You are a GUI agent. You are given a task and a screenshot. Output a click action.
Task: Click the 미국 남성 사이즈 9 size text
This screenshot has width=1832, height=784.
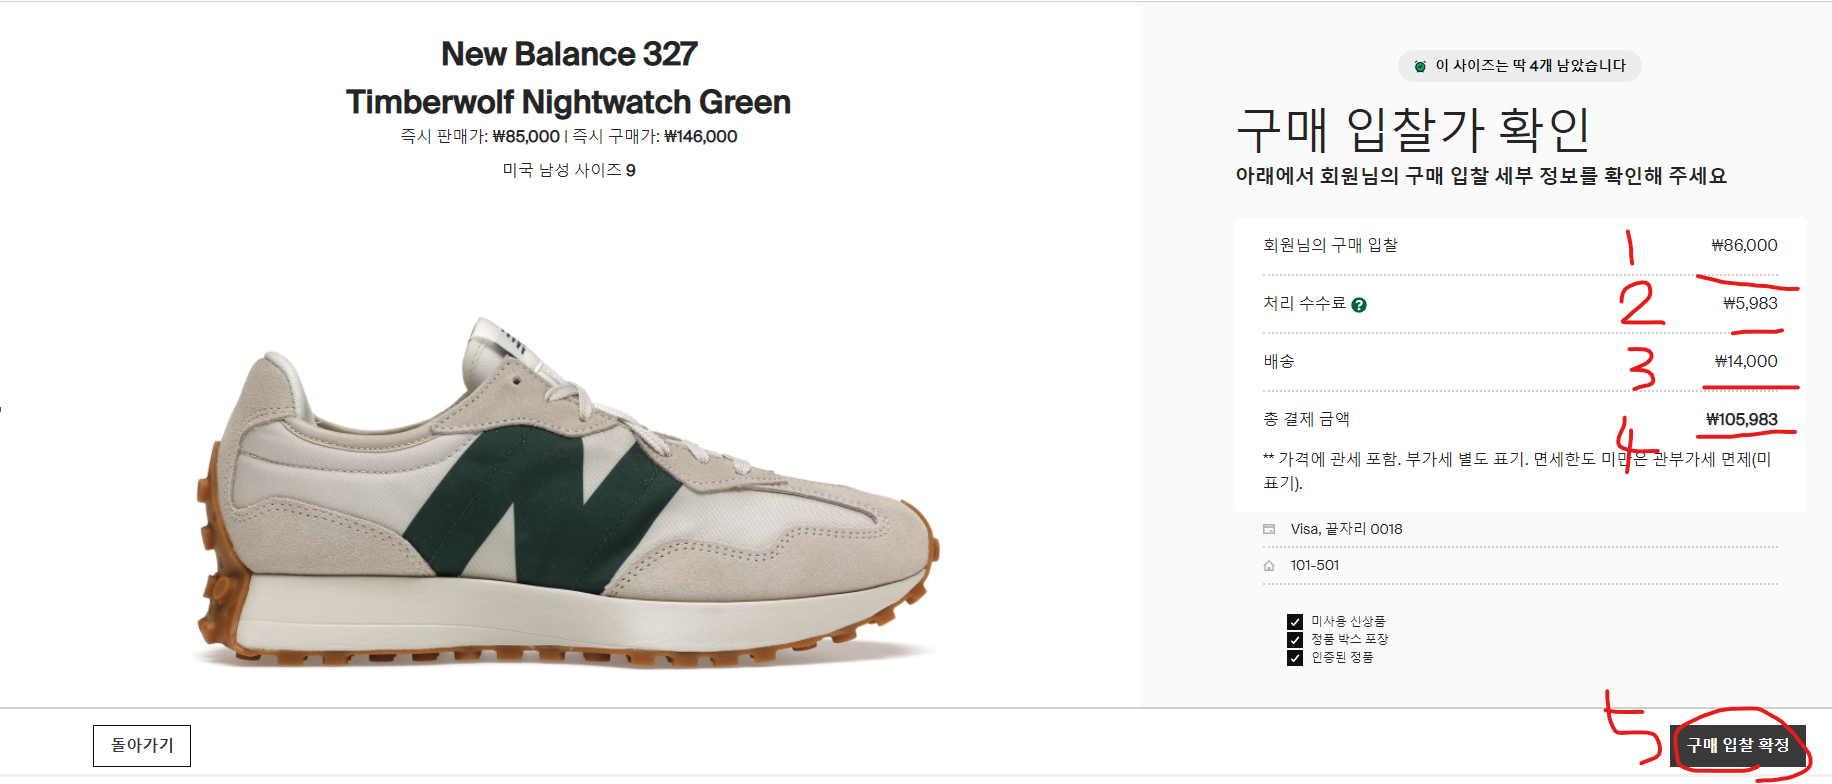tap(569, 171)
